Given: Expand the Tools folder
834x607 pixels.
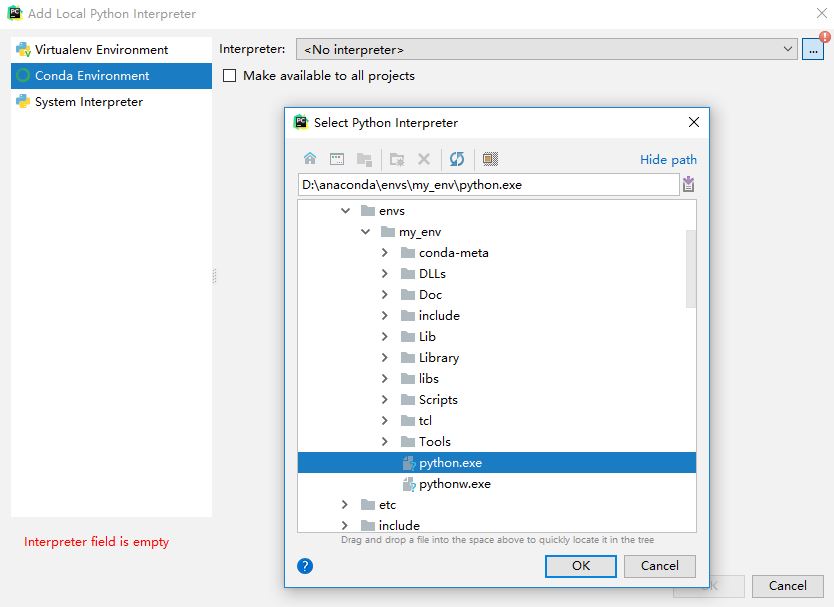Looking at the screenshot, I should click(x=385, y=442).
